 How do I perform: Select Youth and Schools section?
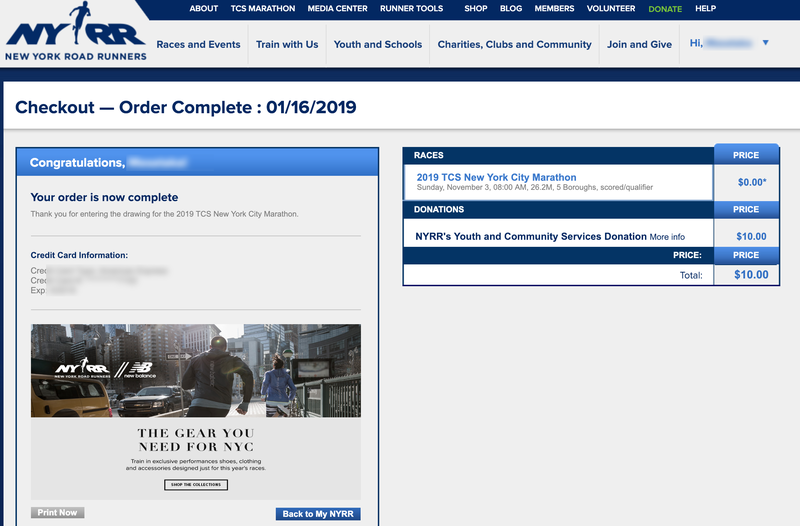point(378,44)
